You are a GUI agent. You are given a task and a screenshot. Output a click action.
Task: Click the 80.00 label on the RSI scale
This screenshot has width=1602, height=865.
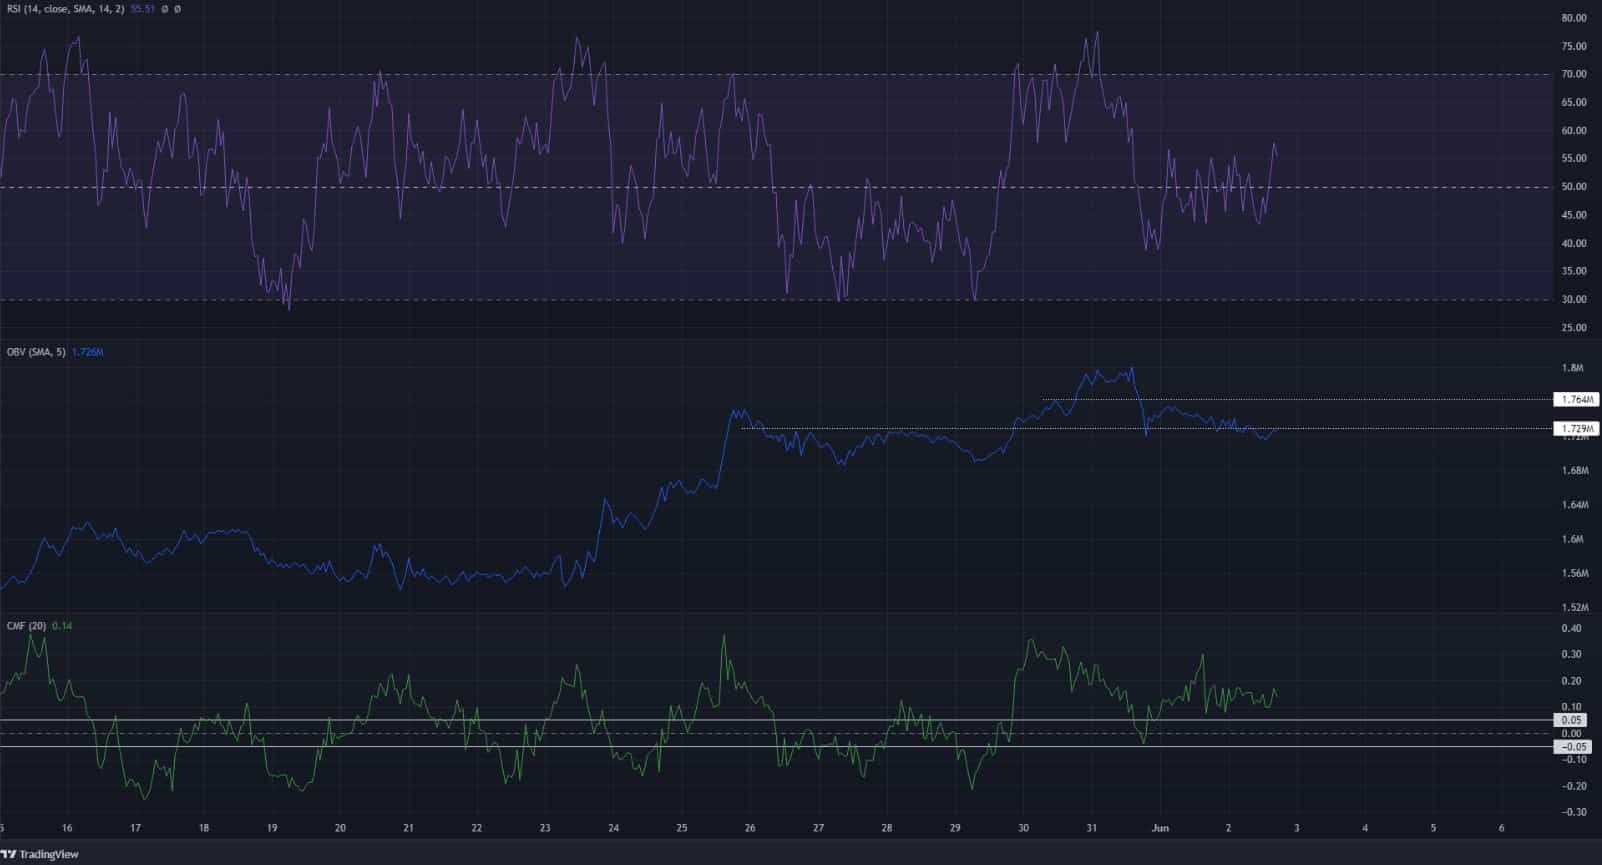[x=1573, y=18]
